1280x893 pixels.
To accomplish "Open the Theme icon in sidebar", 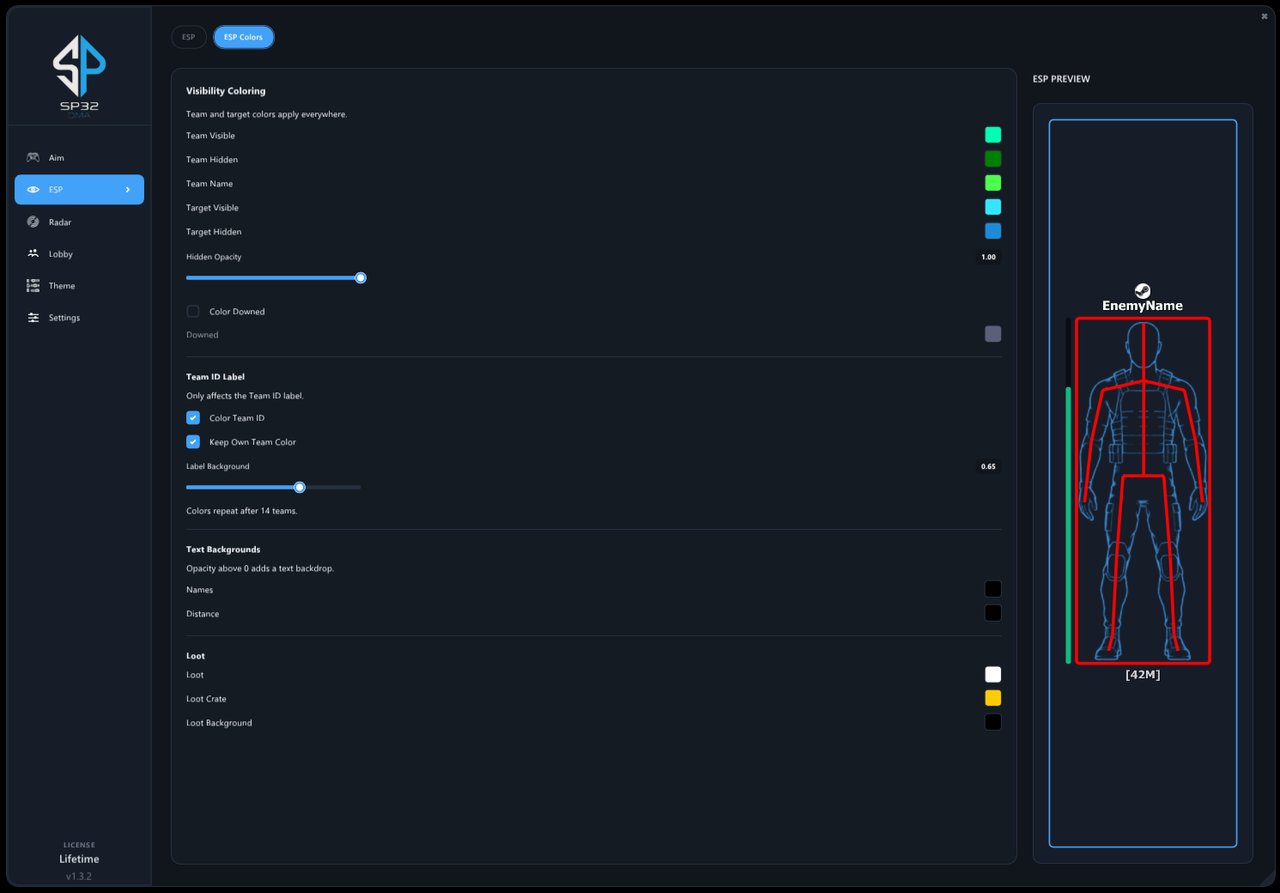I will point(33,286).
